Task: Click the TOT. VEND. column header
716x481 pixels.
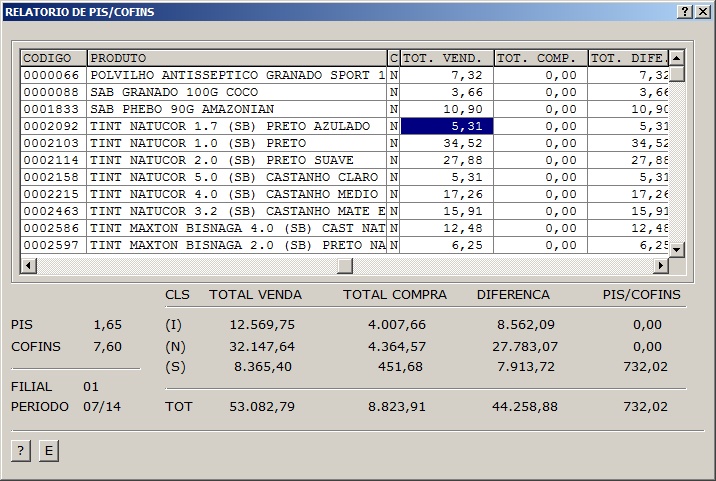Action: point(446,58)
